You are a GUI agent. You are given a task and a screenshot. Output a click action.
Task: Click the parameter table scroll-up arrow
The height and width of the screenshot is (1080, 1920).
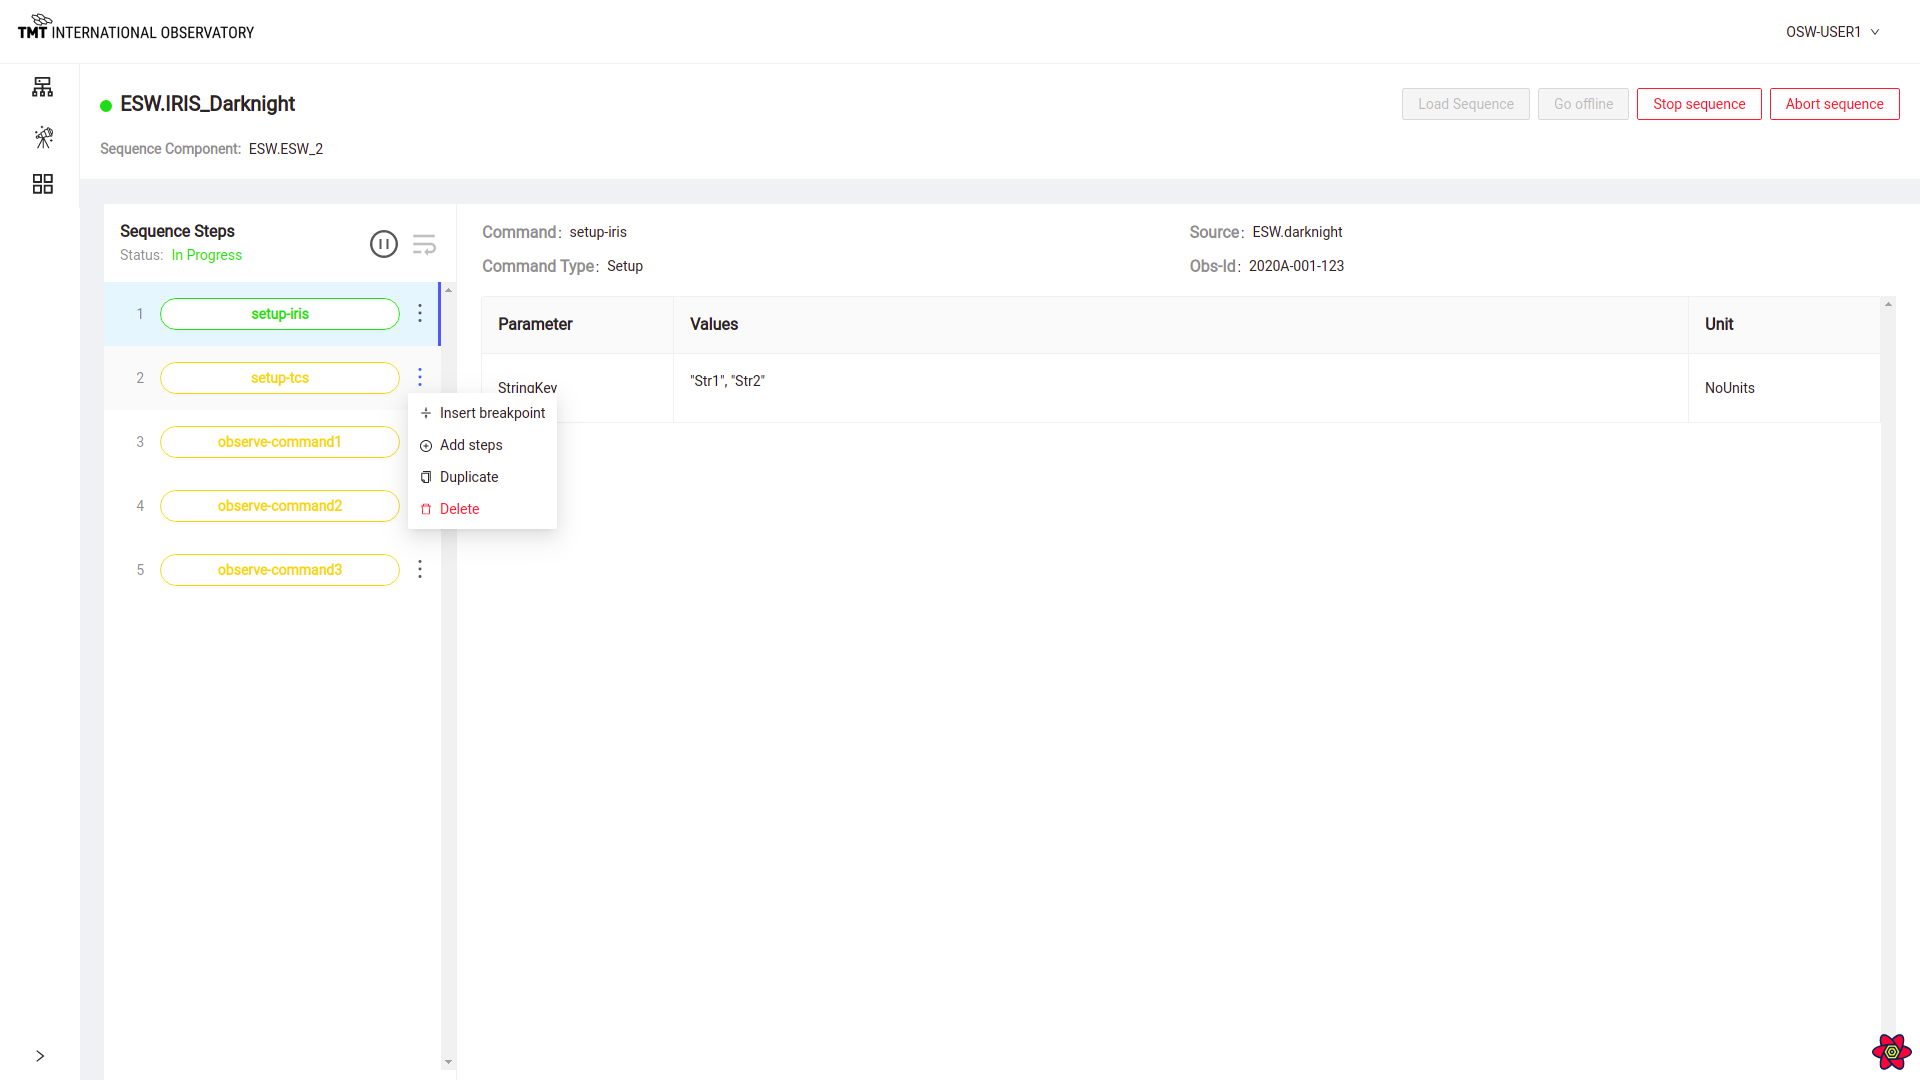pos(1888,304)
